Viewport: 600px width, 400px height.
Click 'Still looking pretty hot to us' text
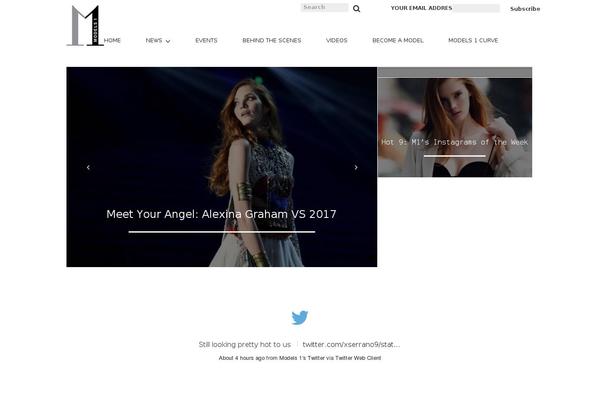pyautogui.click(x=245, y=344)
